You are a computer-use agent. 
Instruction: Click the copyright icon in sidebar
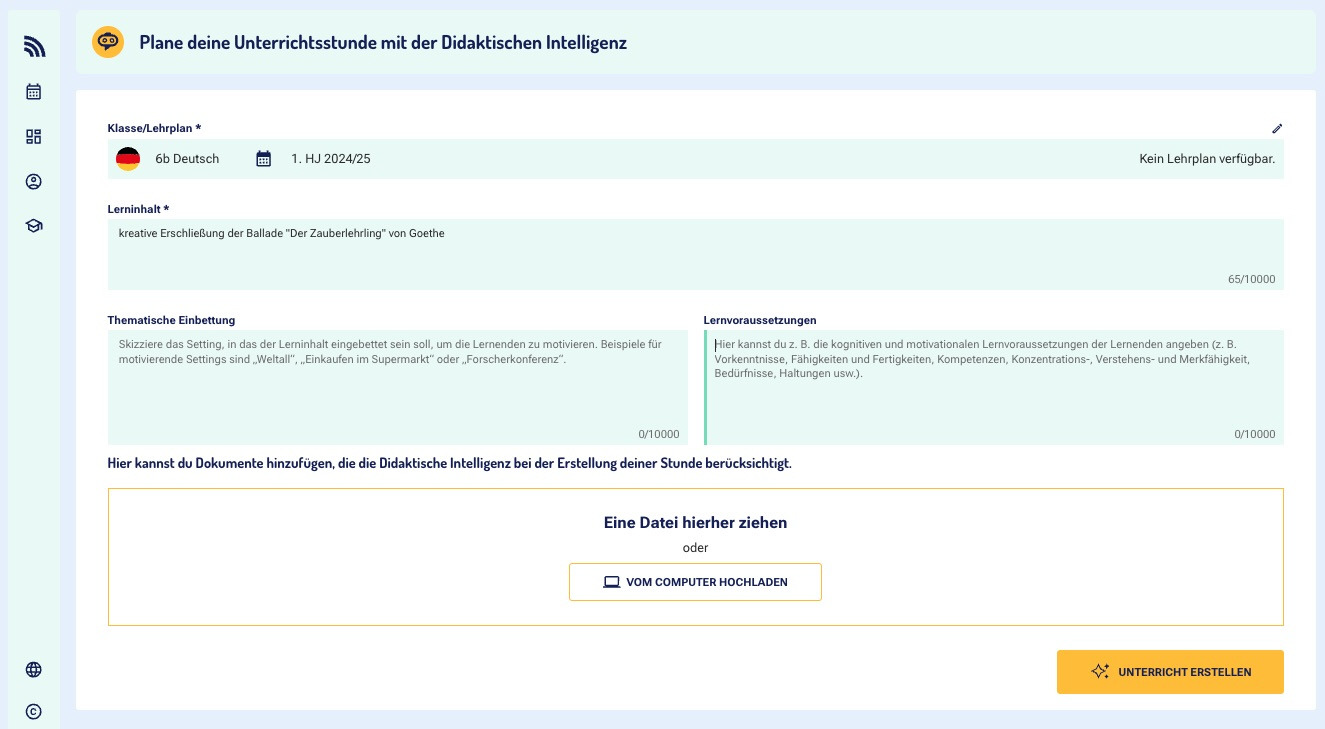(x=34, y=712)
